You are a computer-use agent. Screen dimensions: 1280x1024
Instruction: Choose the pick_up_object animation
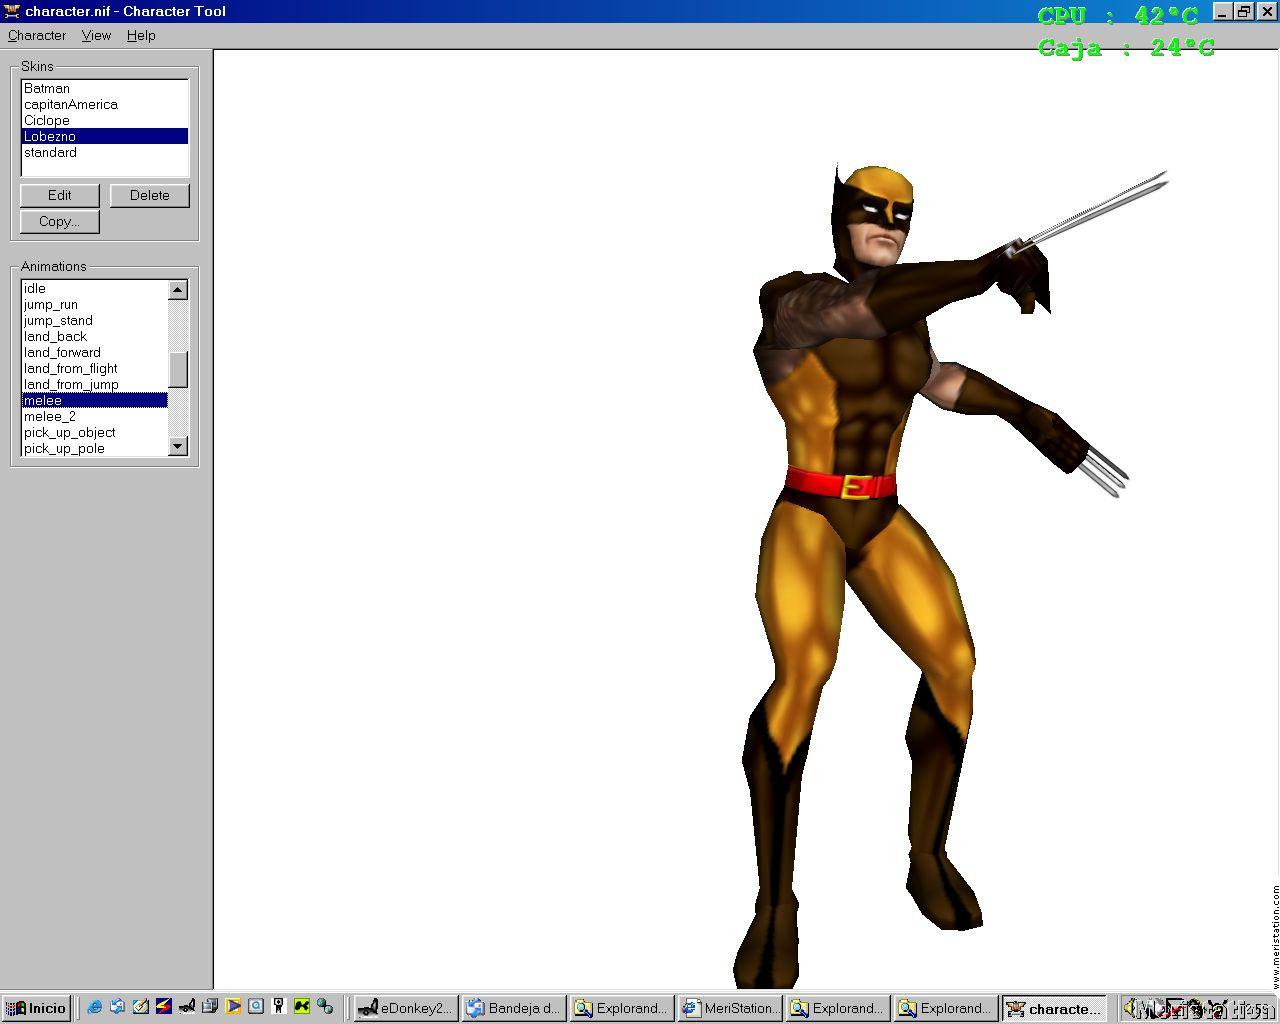pos(95,432)
